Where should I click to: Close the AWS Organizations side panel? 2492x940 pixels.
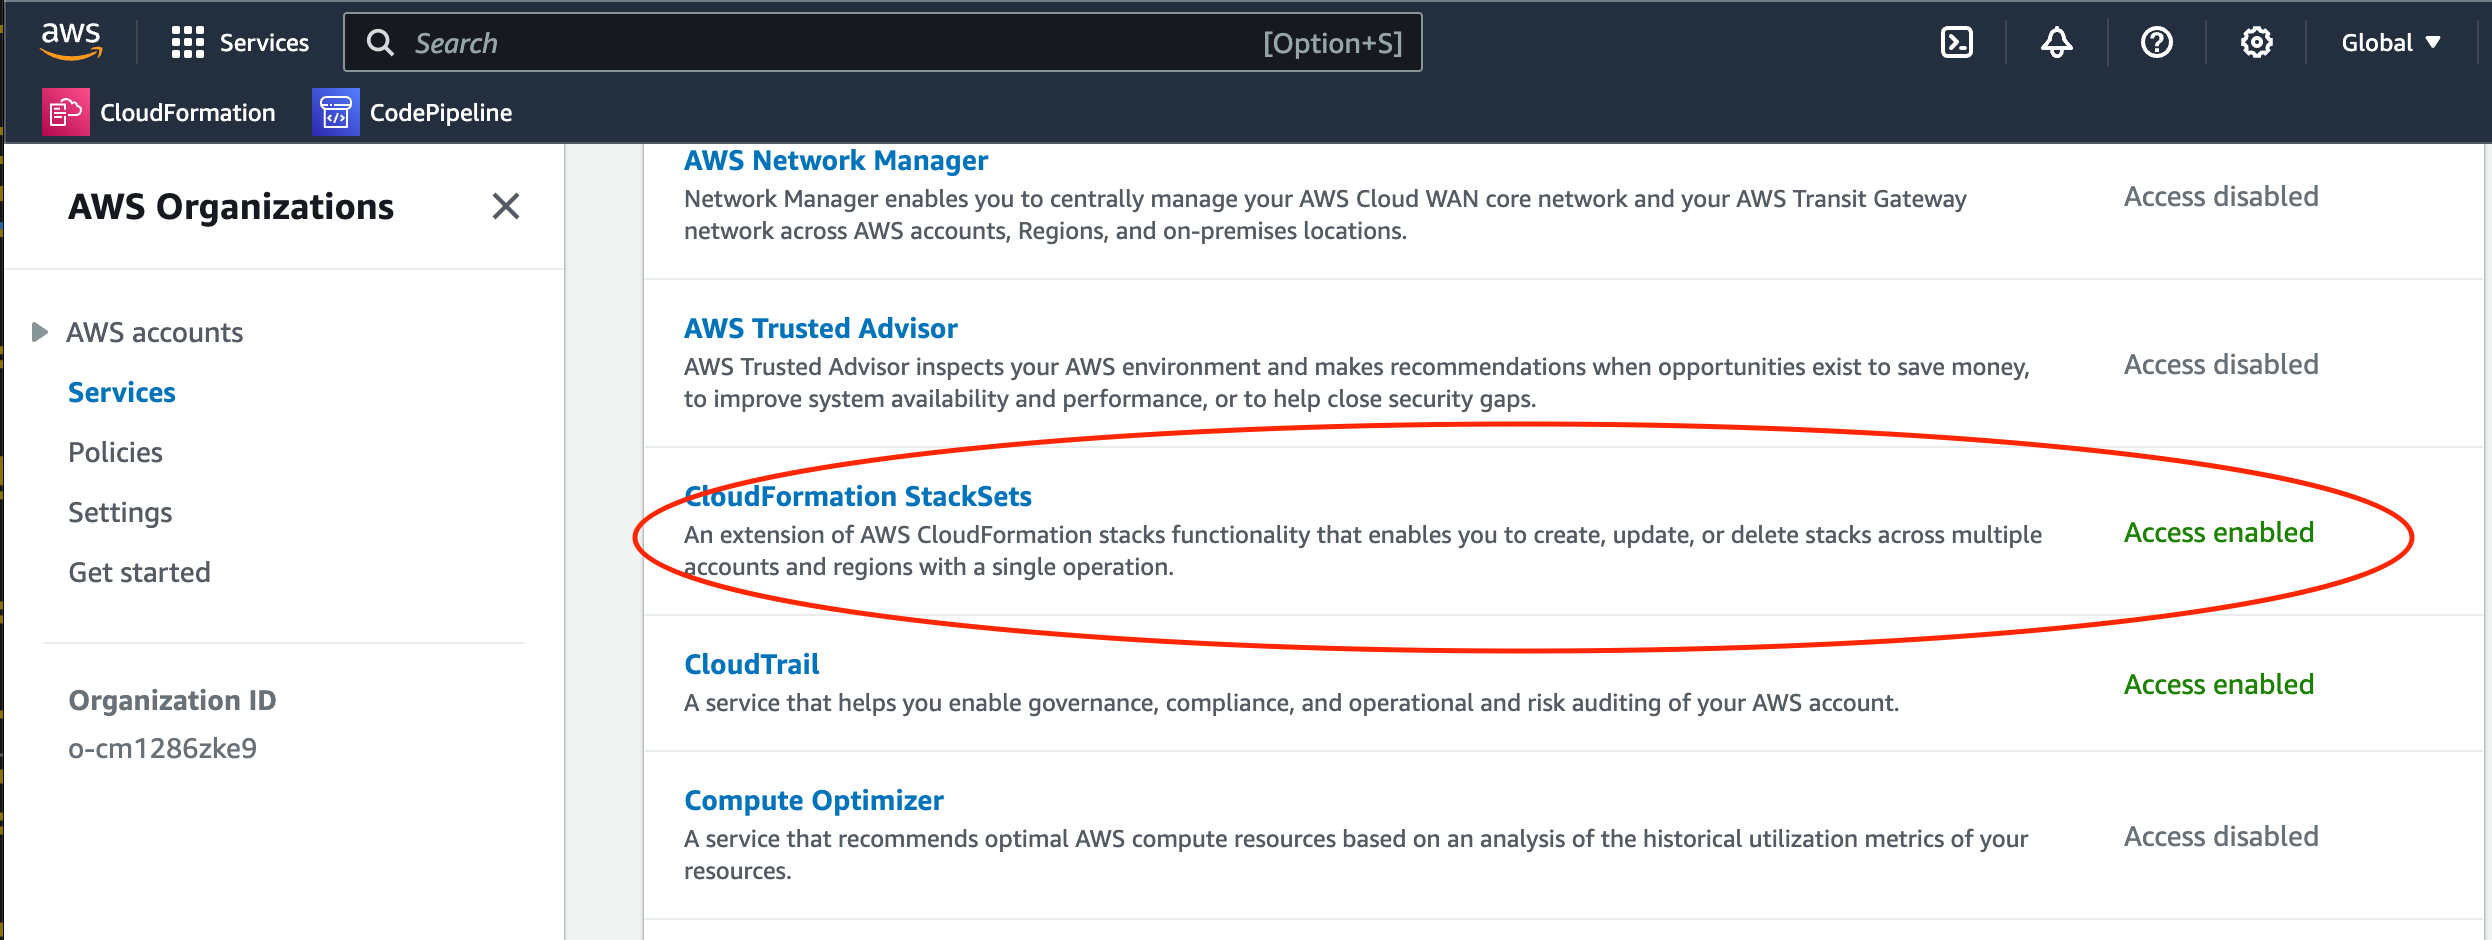pyautogui.click(x=506, y=207)
